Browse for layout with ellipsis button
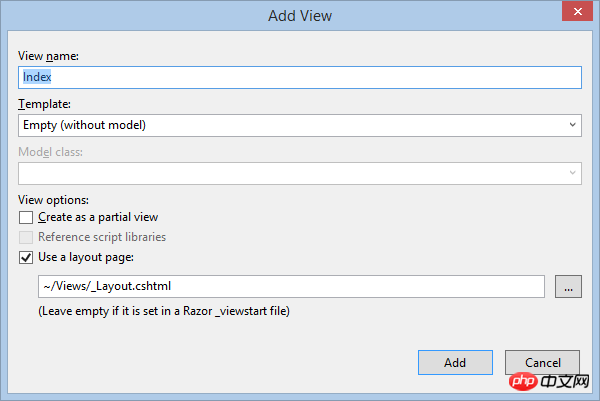 (568, 286)
